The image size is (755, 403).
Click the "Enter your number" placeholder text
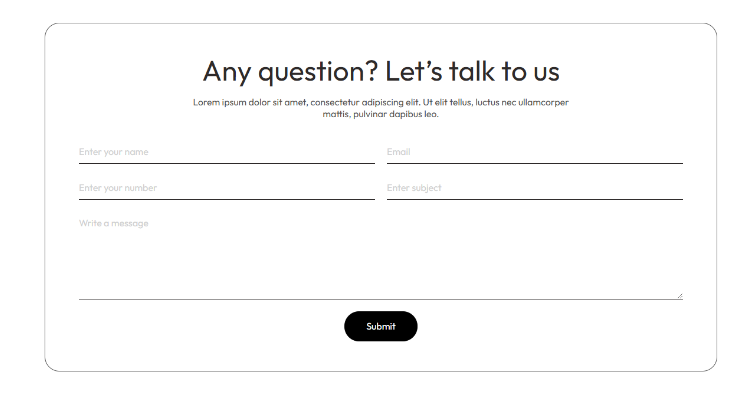pos(118,188)
